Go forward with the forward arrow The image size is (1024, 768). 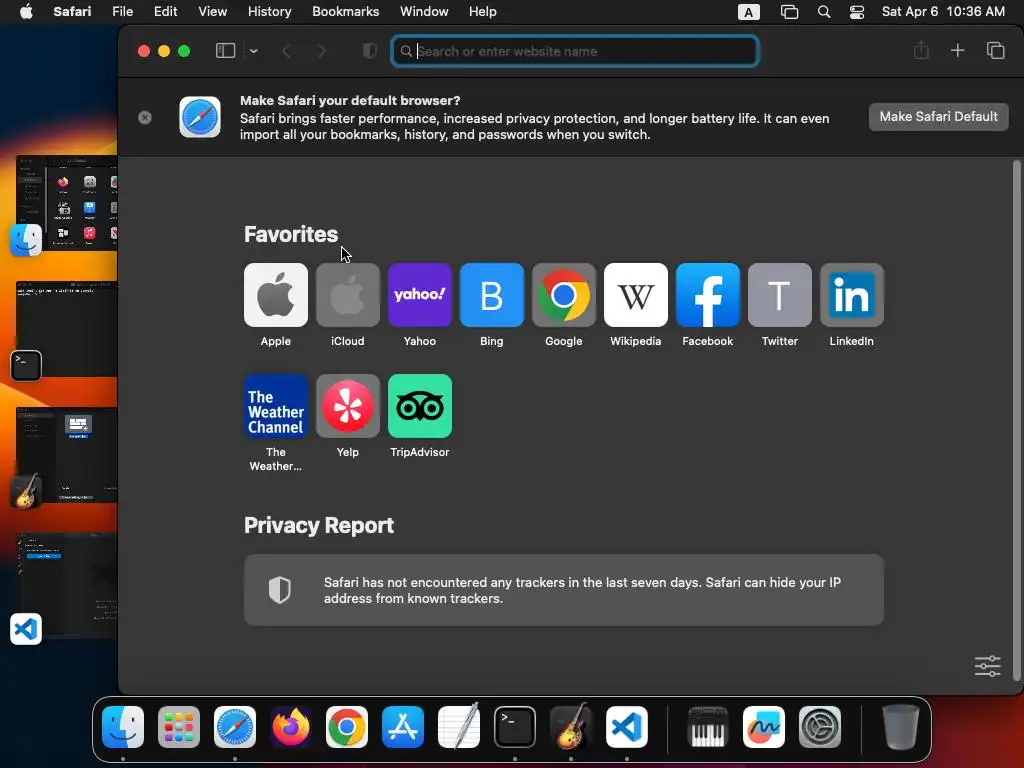[x=321, y=51]
